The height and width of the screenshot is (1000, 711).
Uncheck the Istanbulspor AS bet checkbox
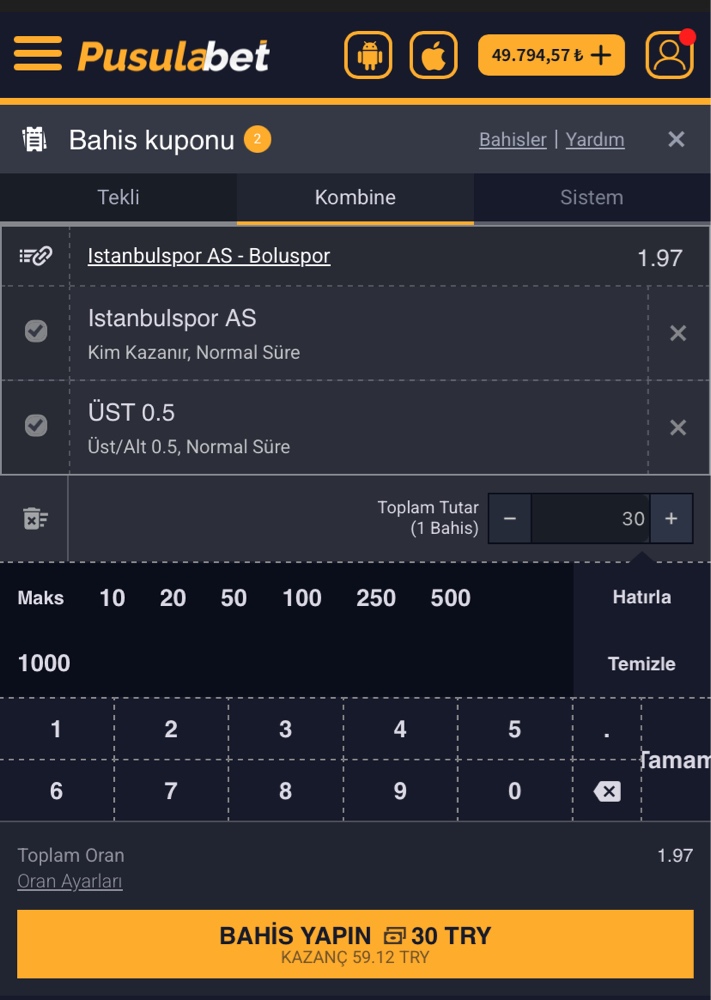36,331
